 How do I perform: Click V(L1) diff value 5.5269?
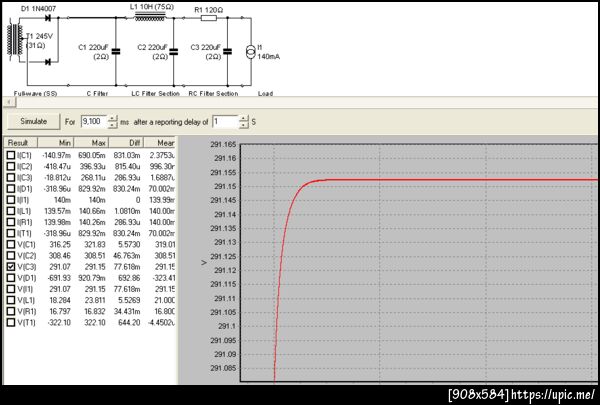click(x=129, y=300)
